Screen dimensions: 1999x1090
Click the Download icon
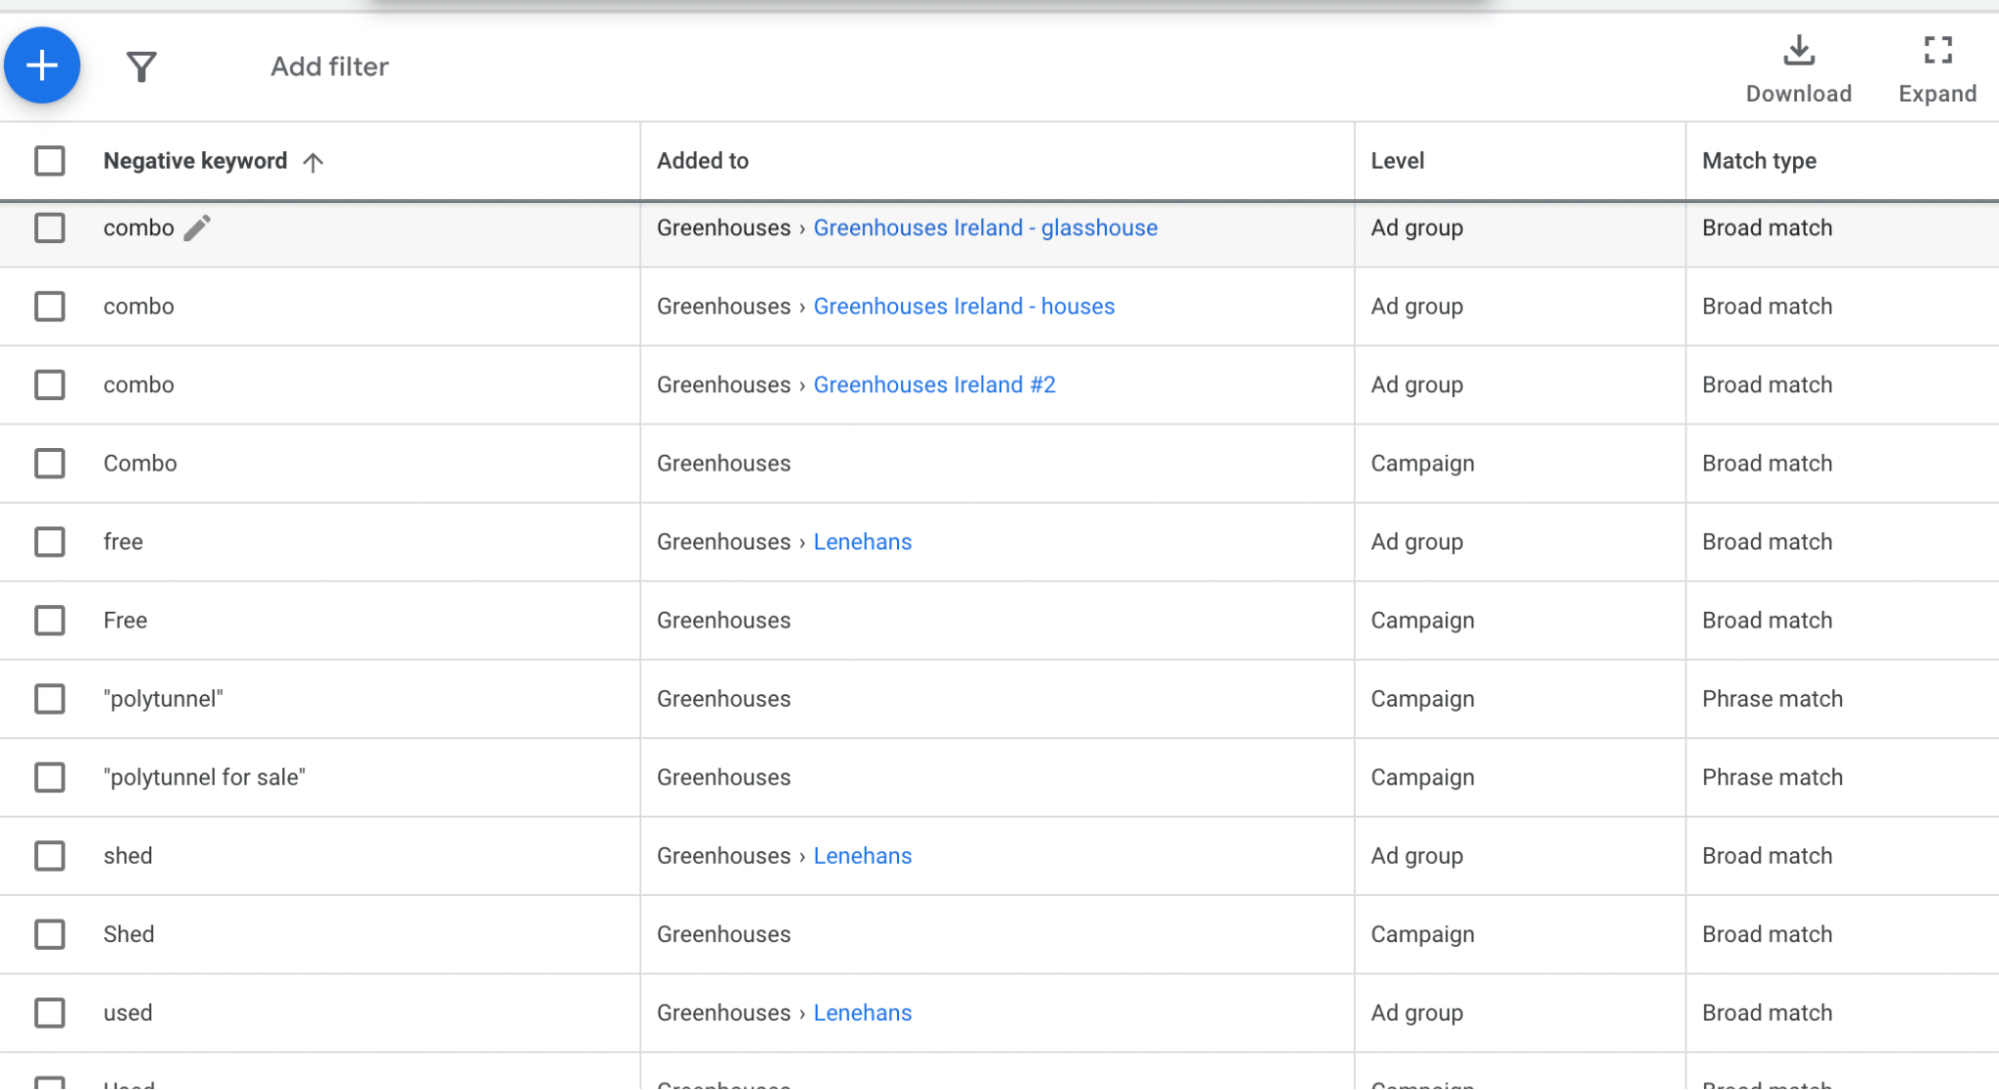(1798, 54)
